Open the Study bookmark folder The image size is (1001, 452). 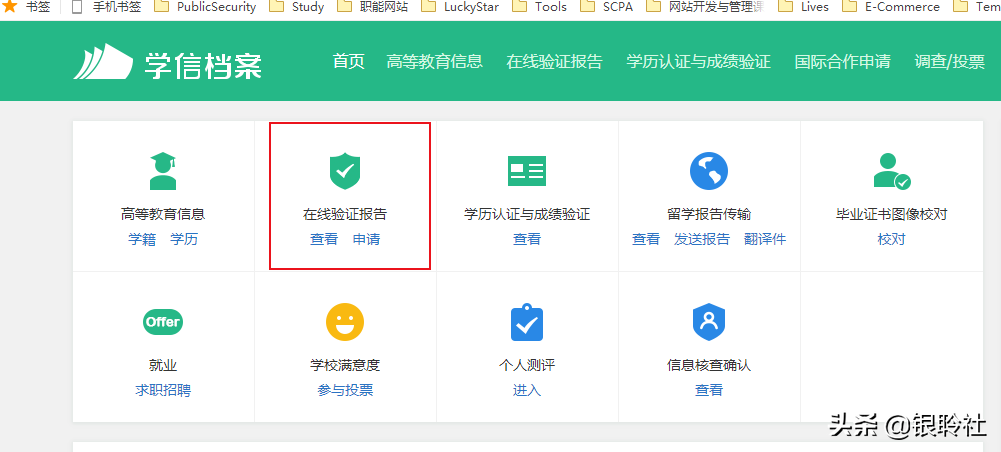coord(296,7)
